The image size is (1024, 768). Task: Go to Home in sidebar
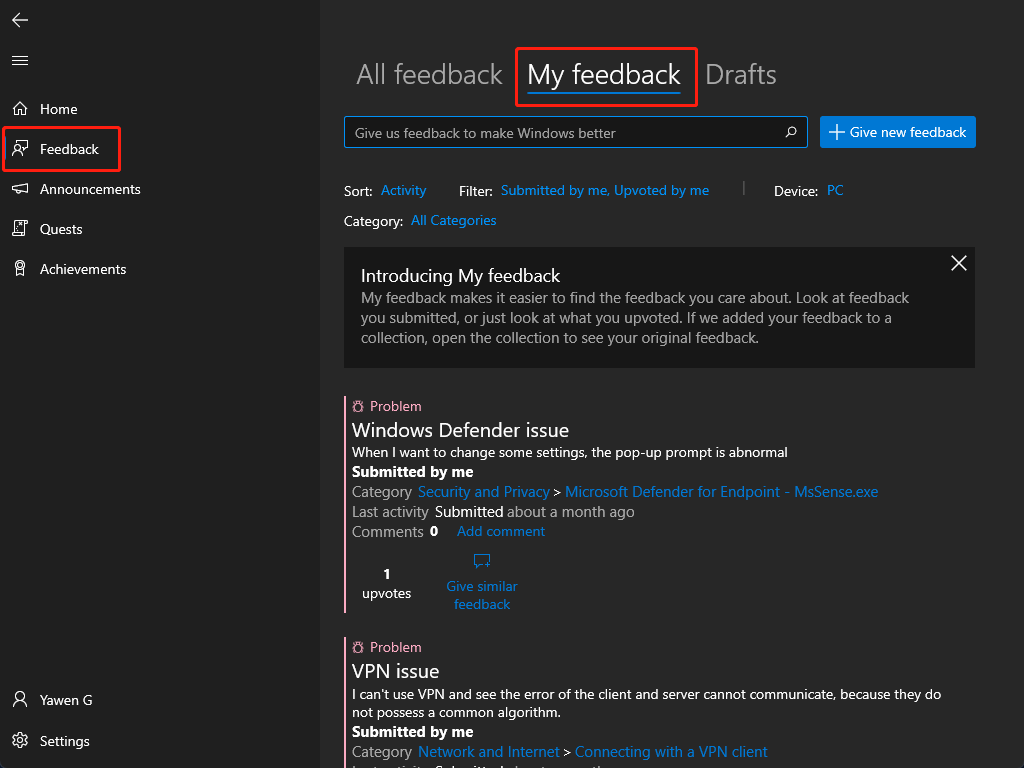[58, 109]
